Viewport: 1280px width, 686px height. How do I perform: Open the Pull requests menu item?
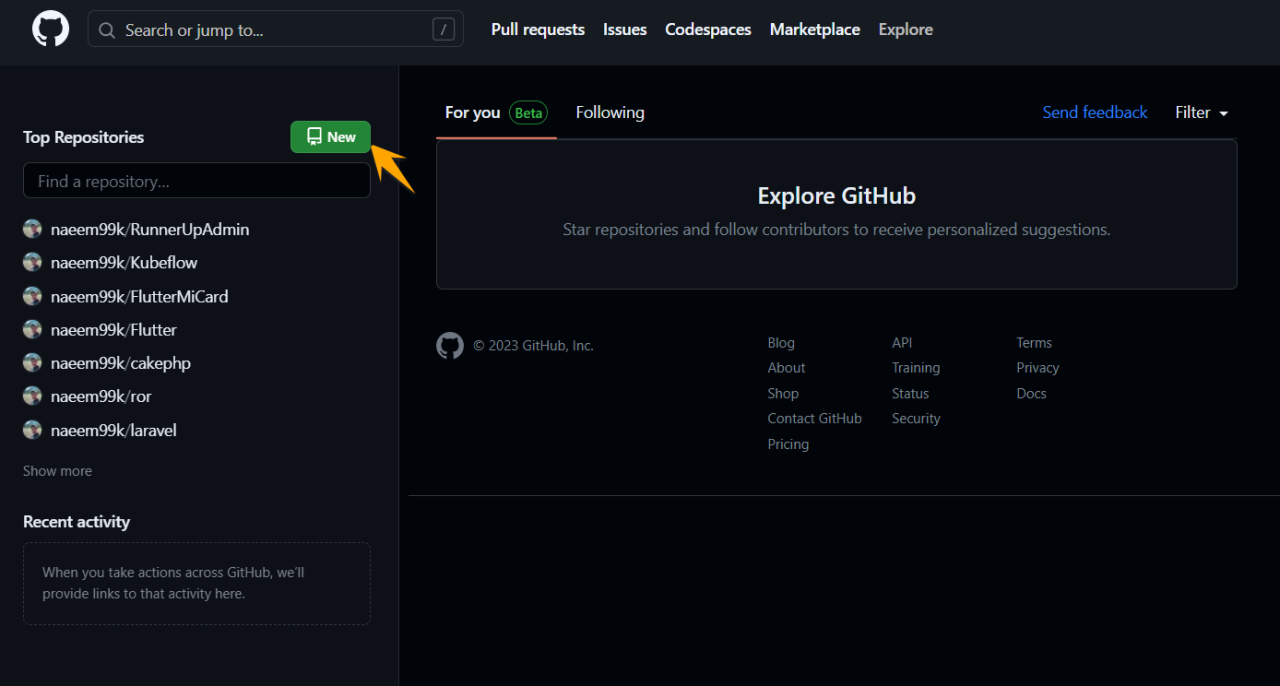pos(537,29)
